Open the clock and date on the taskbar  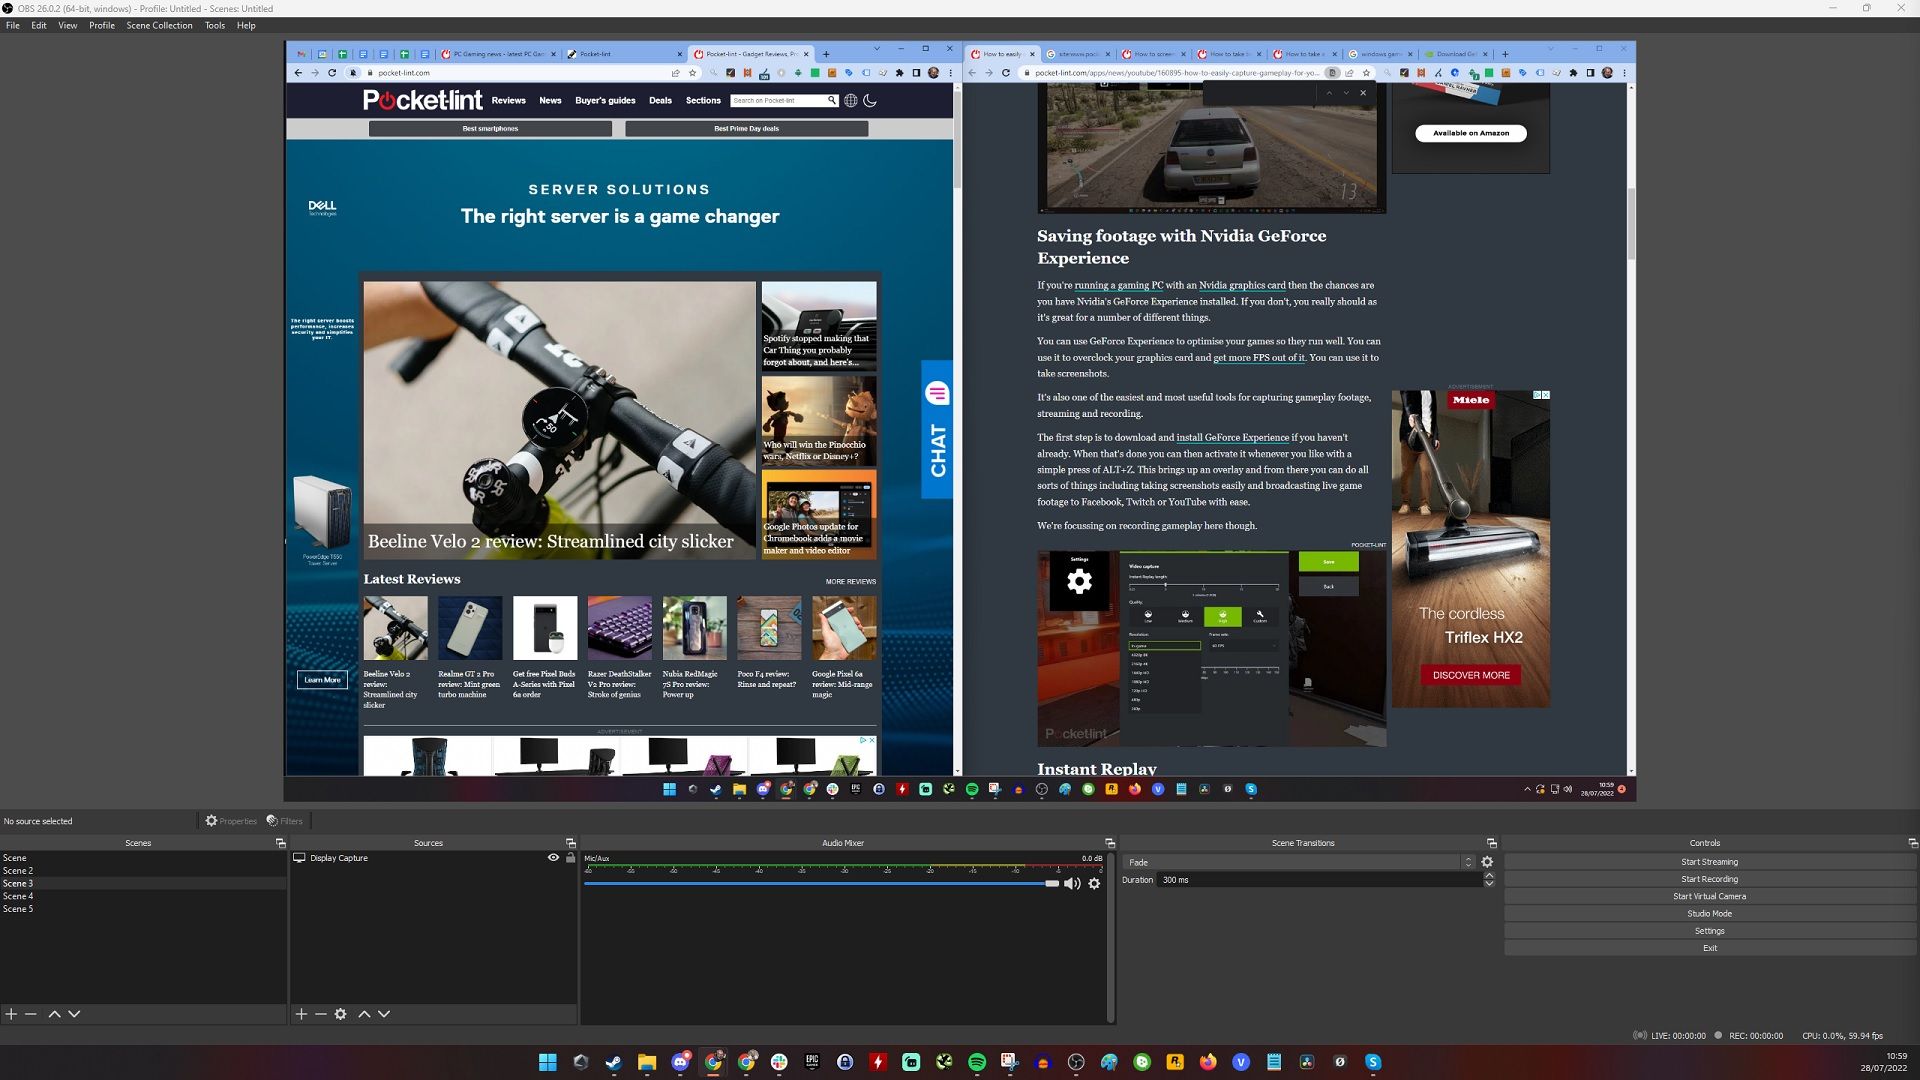pyautogui.click(x=1883, y=1062)
